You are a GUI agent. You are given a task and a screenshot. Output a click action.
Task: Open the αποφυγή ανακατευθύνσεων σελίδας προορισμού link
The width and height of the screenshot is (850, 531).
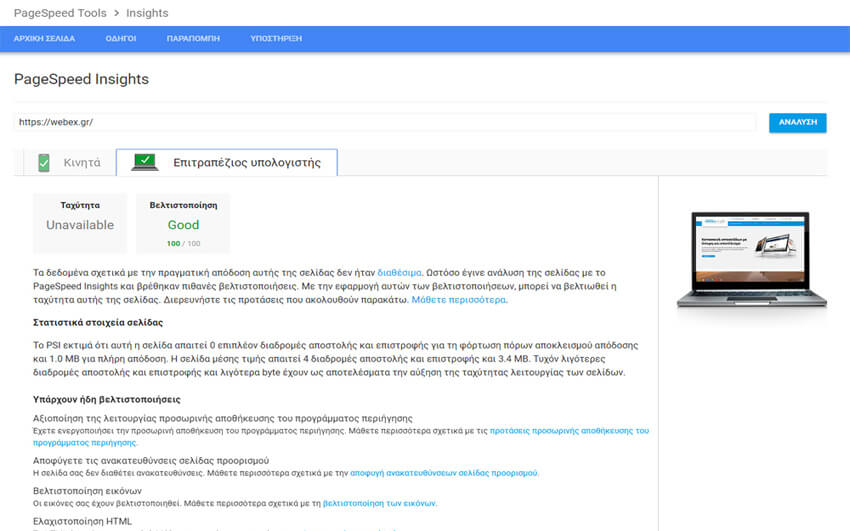click(x=443, y=473)
